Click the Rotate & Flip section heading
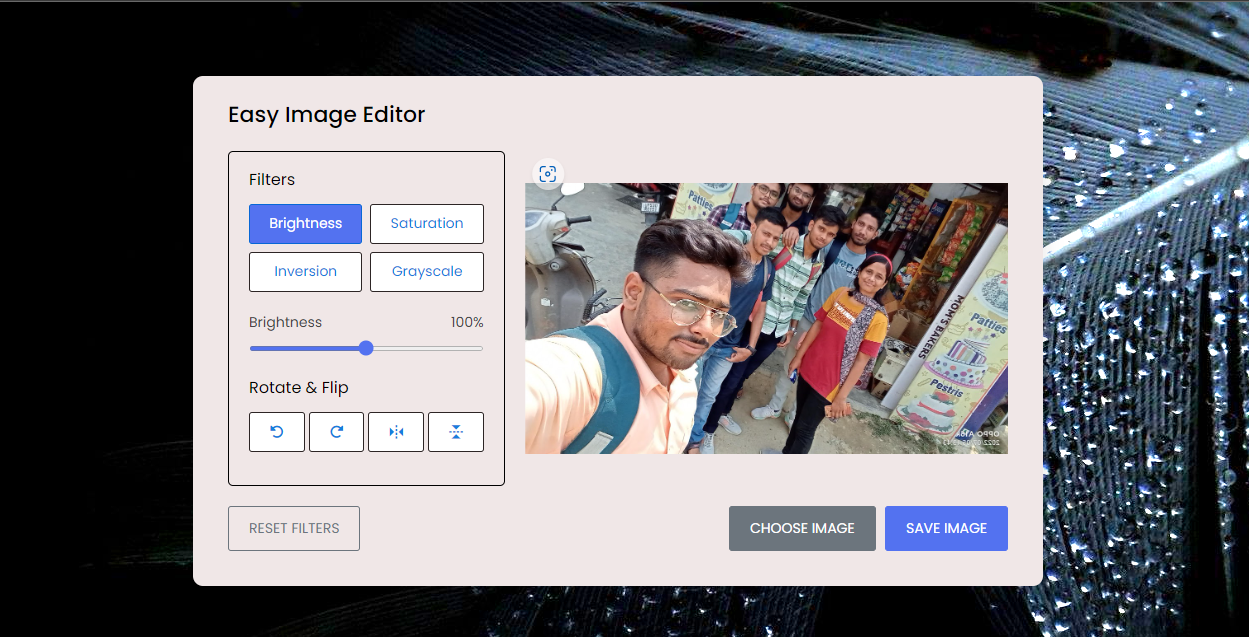1249x637 pixels. coord(299,388)
